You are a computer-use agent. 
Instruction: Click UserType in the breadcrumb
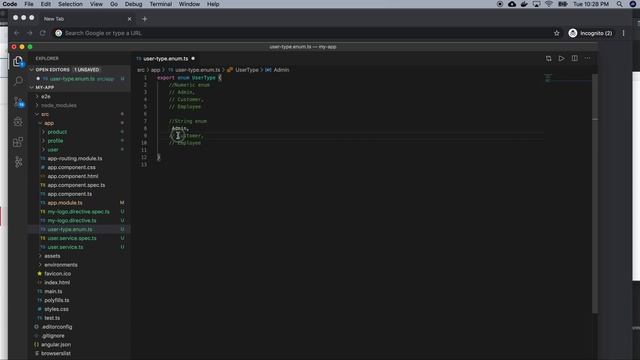(x=247, y=70)
